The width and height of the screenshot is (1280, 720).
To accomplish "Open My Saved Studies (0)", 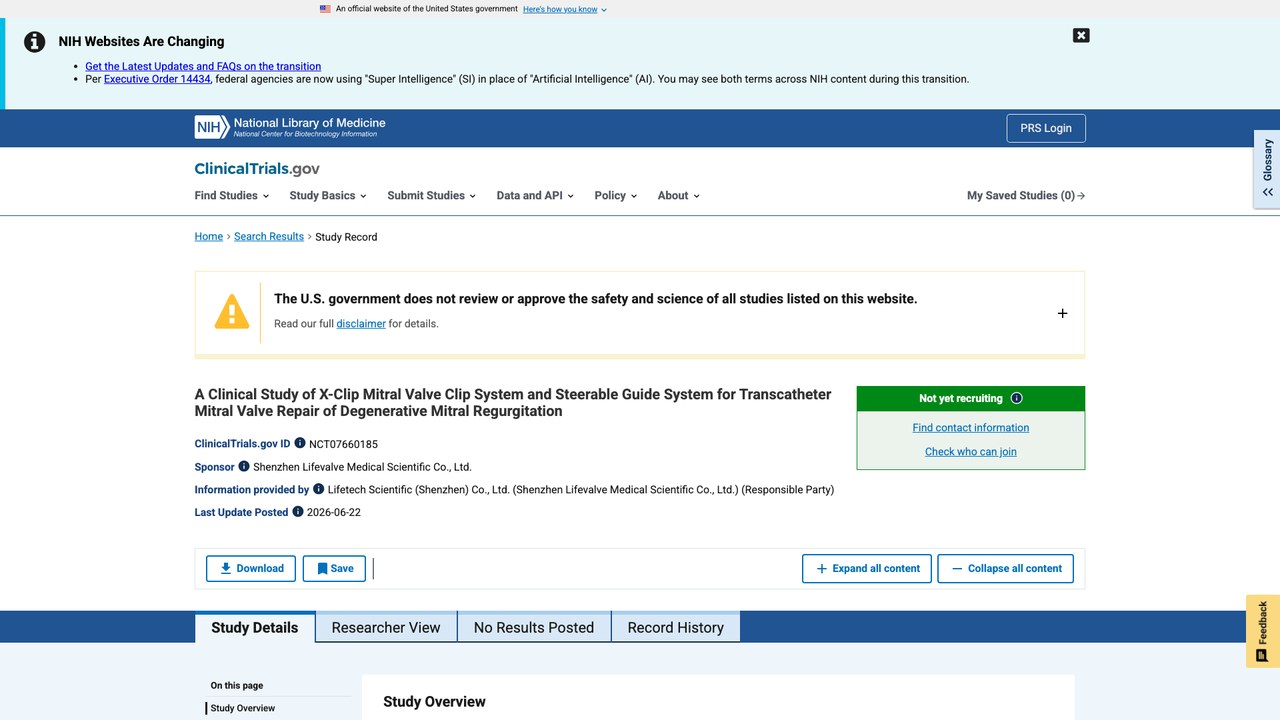I will (x=1026, y=196).
